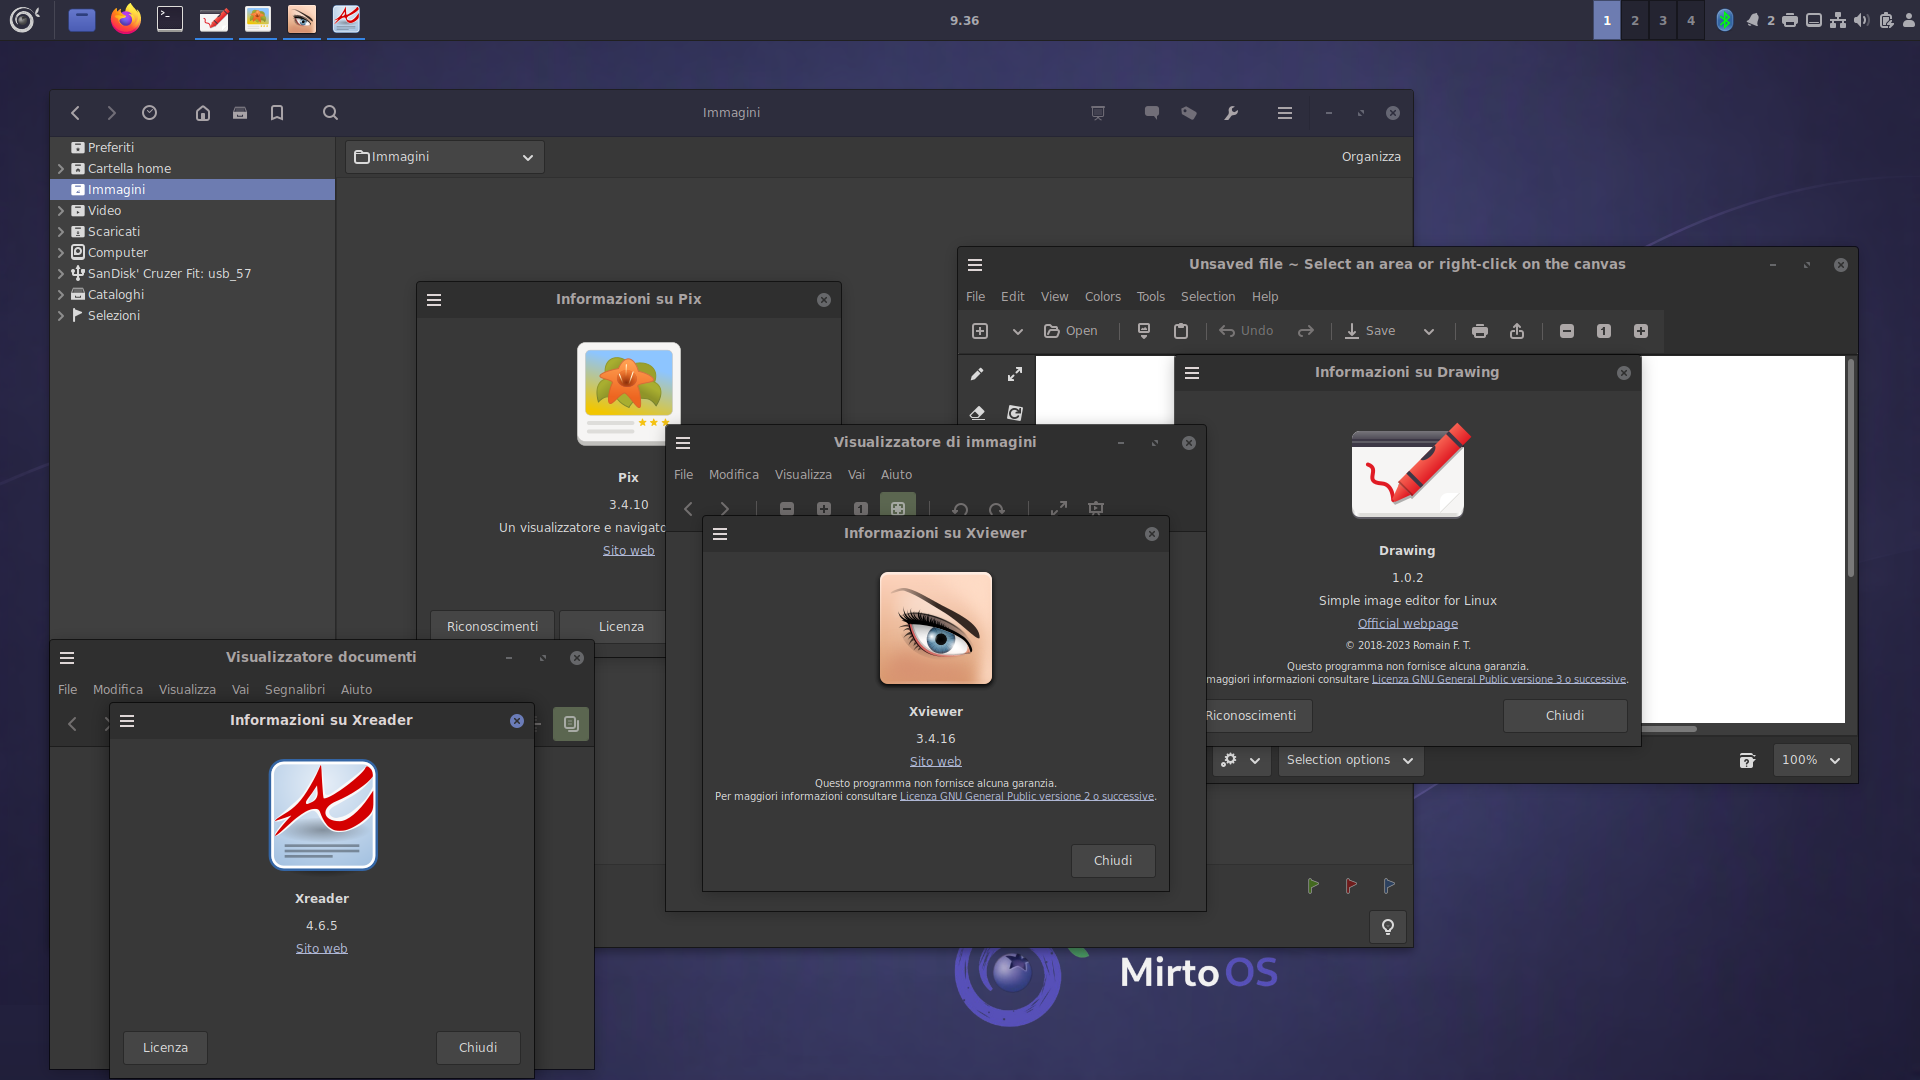Image resolution: width=1920 pixels, height=1080 pixels.
Task: Click Chiudi in Informazioni su Drawing
Action: (1565, 716)
